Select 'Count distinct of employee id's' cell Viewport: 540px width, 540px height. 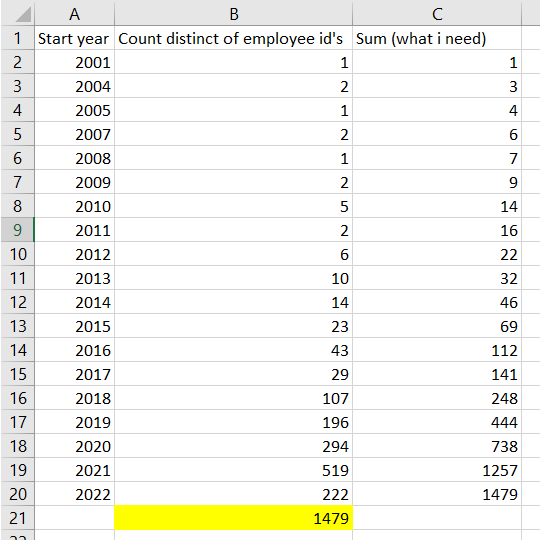[x=233, y=38]
